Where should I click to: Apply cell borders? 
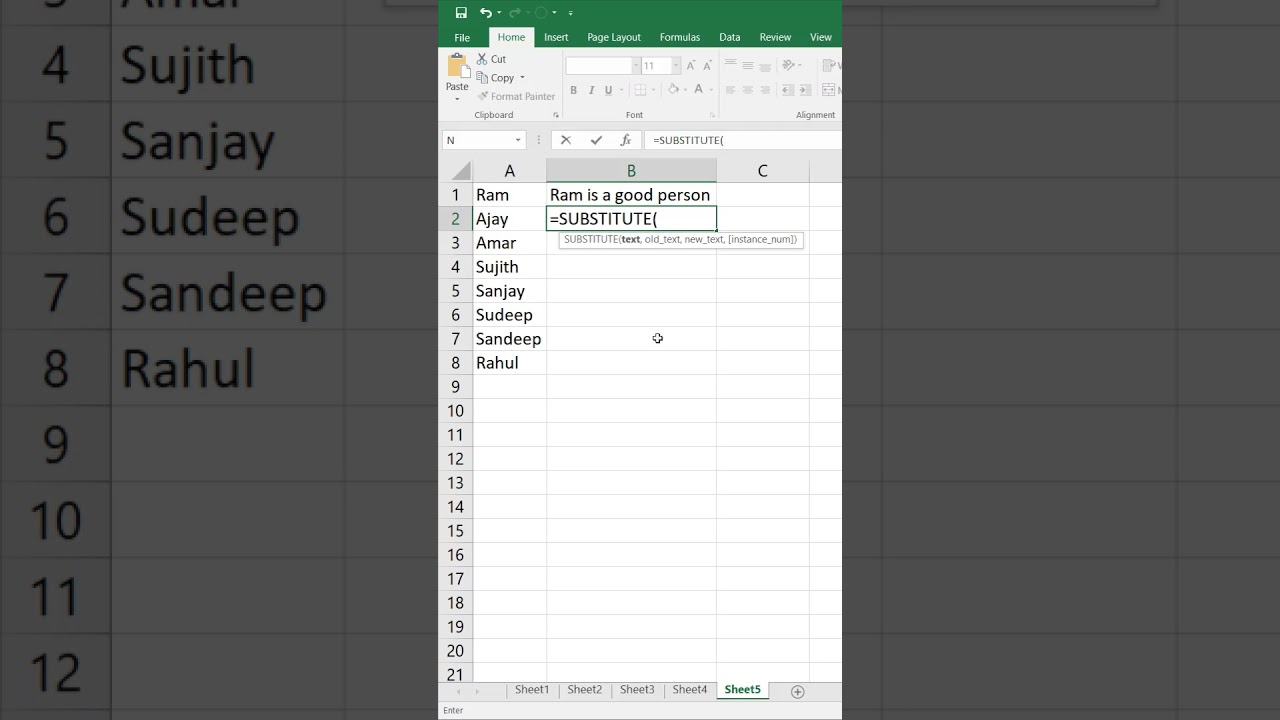(x=640, y=90)
